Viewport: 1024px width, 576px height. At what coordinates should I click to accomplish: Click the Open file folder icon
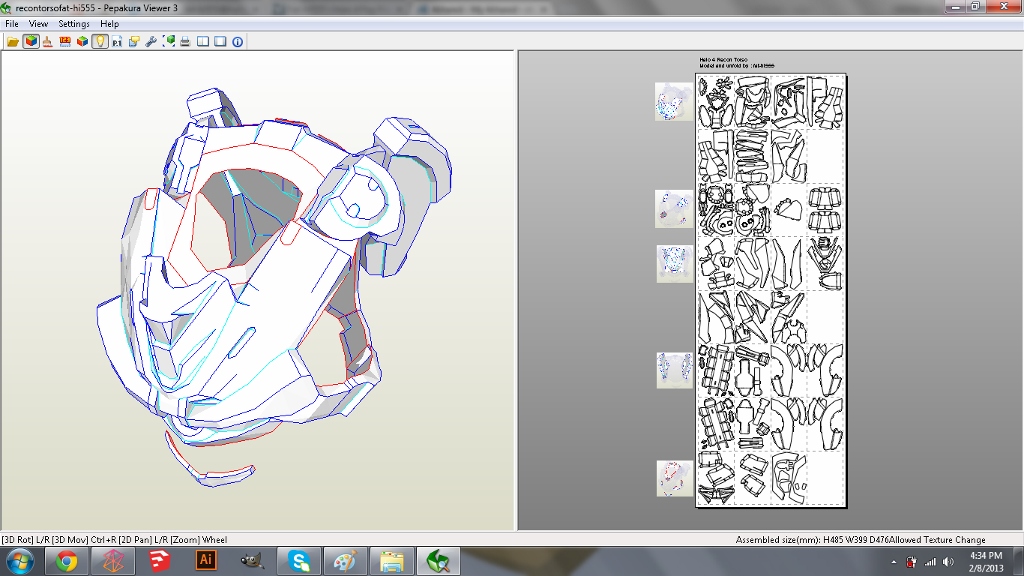tap(13, 42)
